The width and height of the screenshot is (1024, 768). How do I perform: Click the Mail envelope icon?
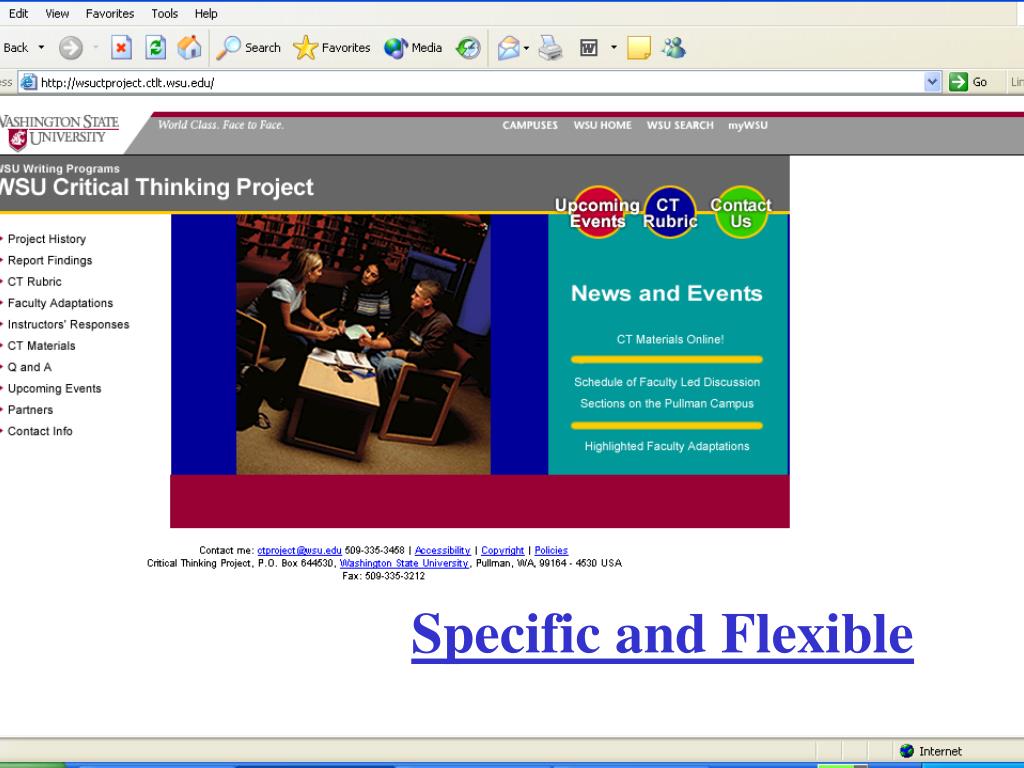(508, 48)
